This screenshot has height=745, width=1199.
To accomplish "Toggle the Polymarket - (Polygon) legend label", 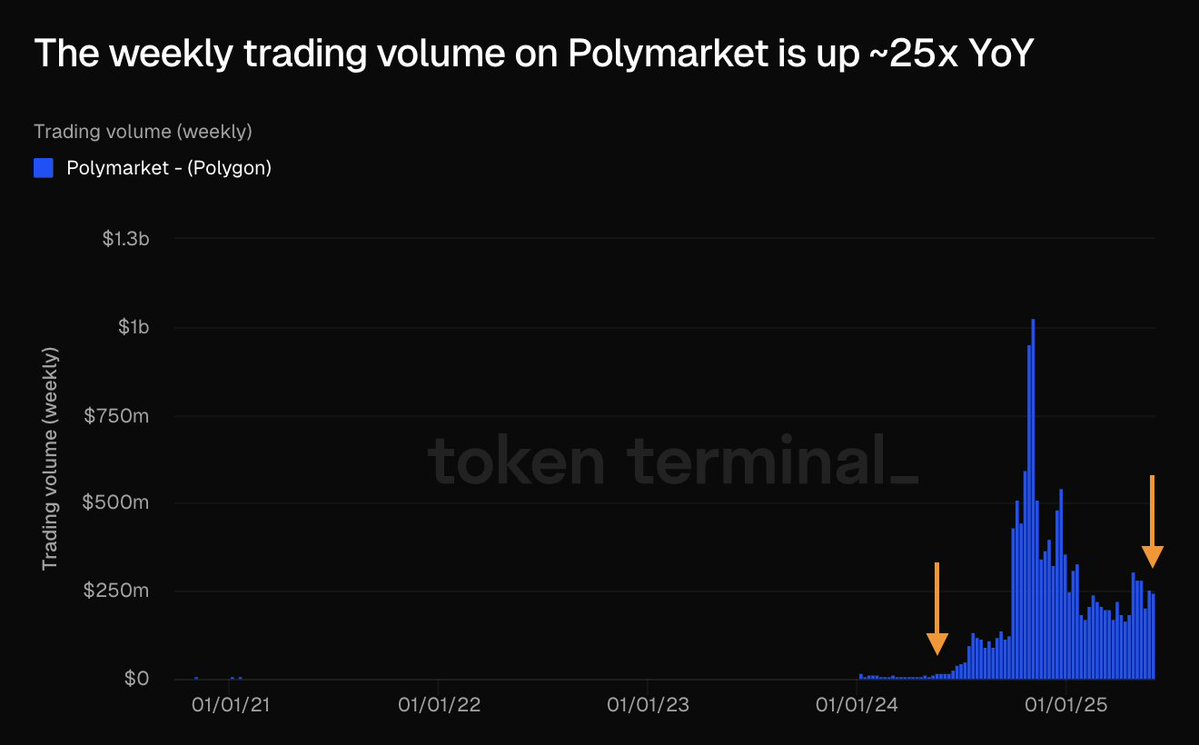I will tap(168, 168).
